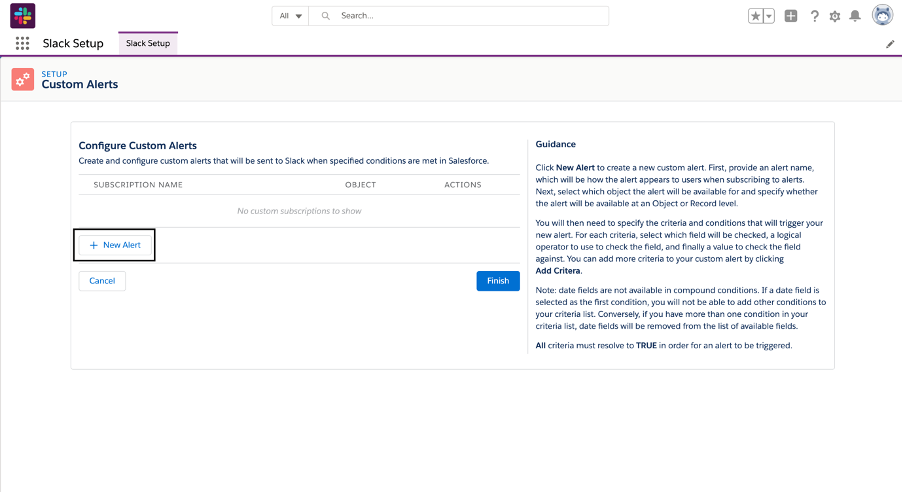Open the Help question mark icon

point(815,16)
